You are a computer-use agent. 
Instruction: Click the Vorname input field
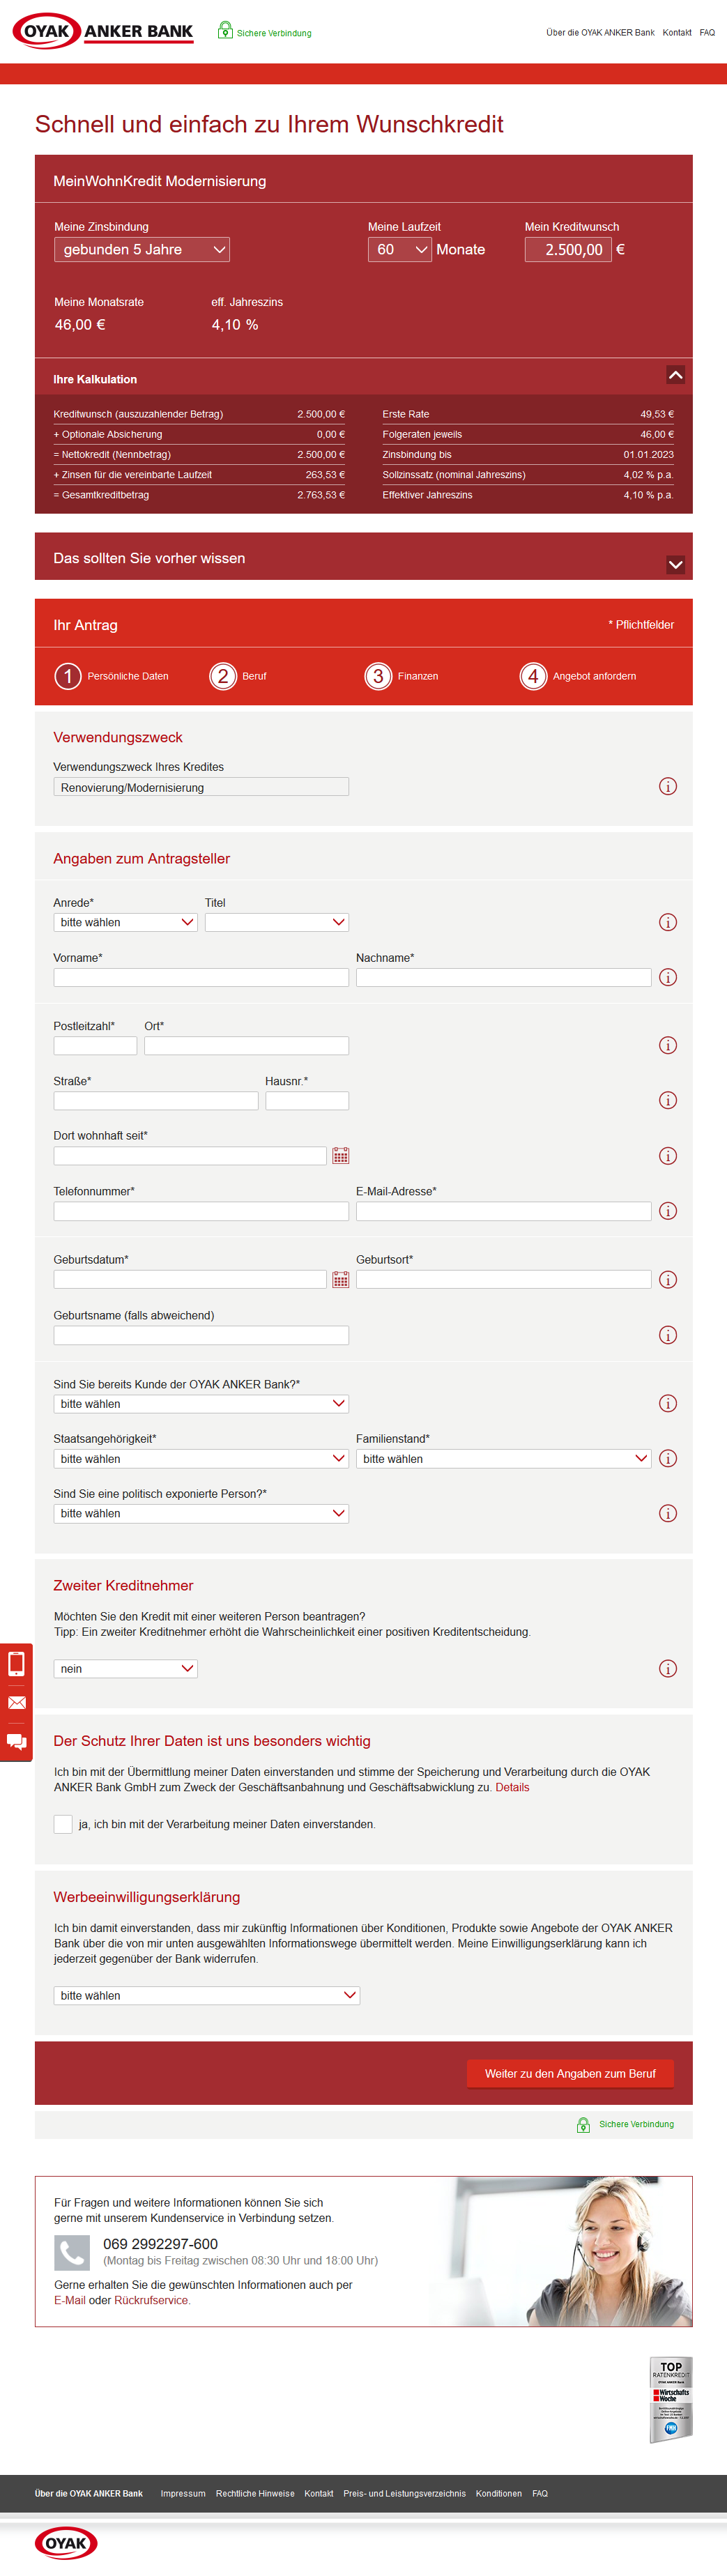pyautogui.click(x=201, y=978)
